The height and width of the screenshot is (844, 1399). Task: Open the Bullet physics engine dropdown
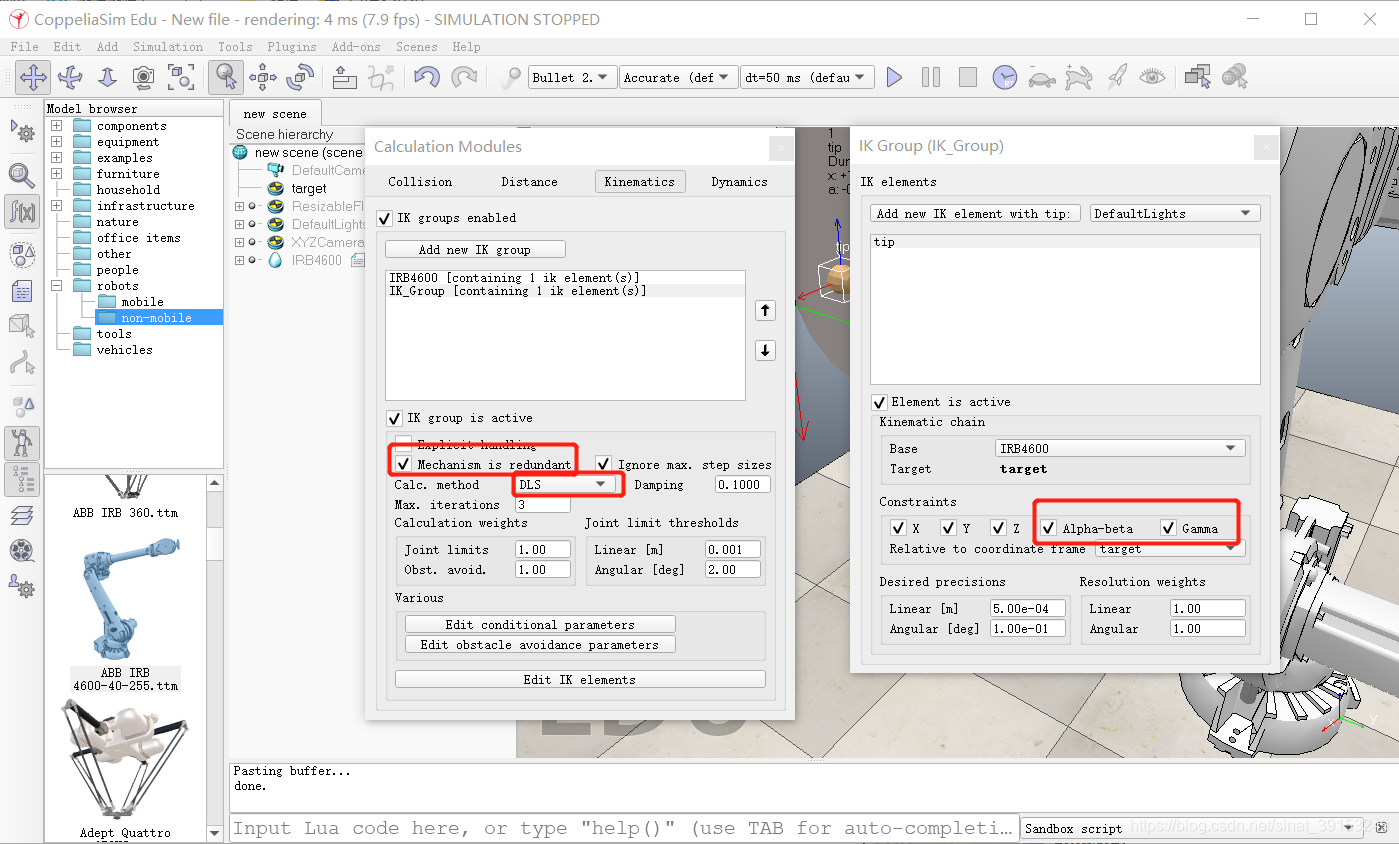[x=572, y=77]
